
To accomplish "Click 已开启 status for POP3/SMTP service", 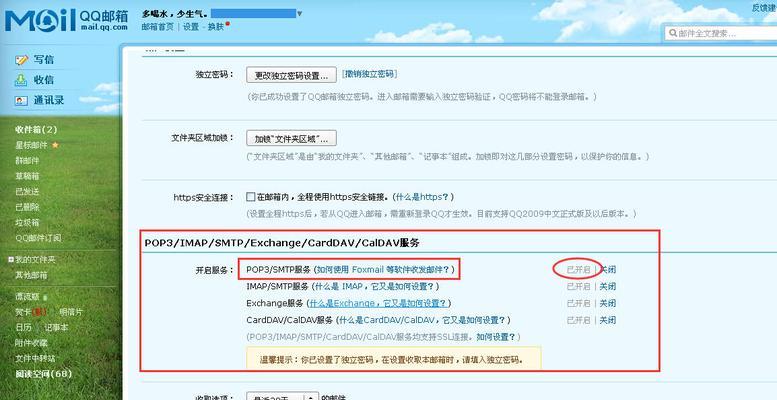I will tap(578, 270).
